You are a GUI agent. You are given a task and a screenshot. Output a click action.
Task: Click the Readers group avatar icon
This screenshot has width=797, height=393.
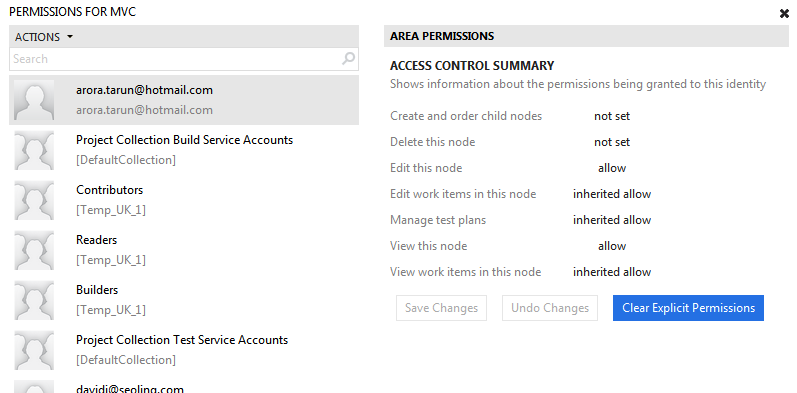[34, 250]
